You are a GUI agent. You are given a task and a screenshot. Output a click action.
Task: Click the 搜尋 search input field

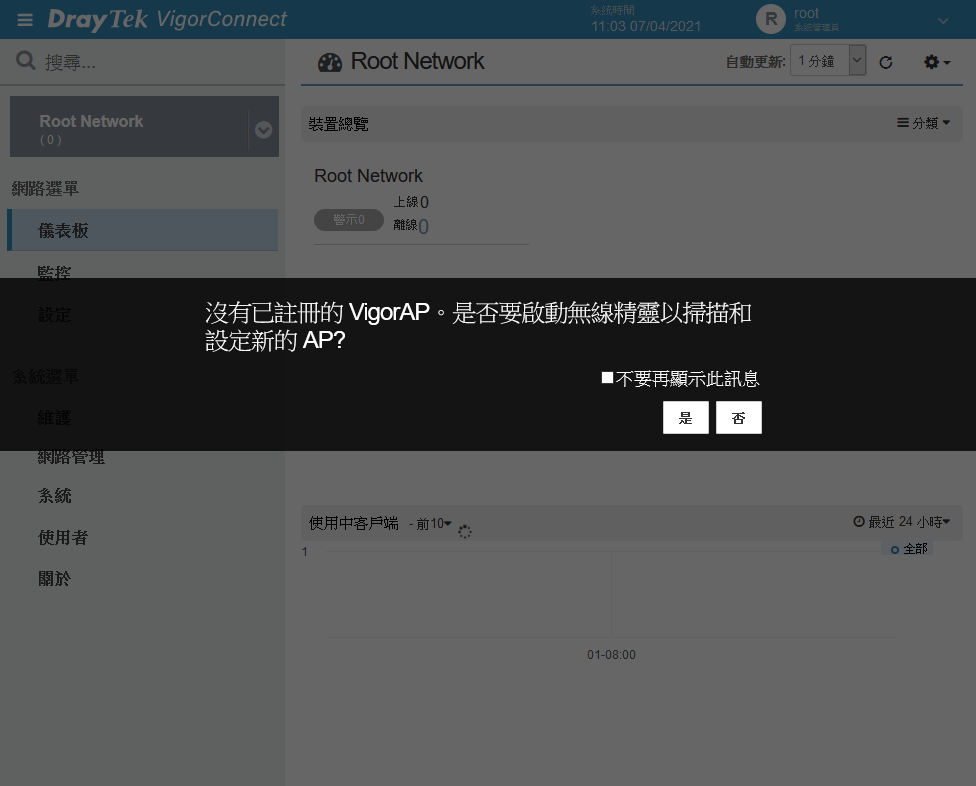click(150, 62)
